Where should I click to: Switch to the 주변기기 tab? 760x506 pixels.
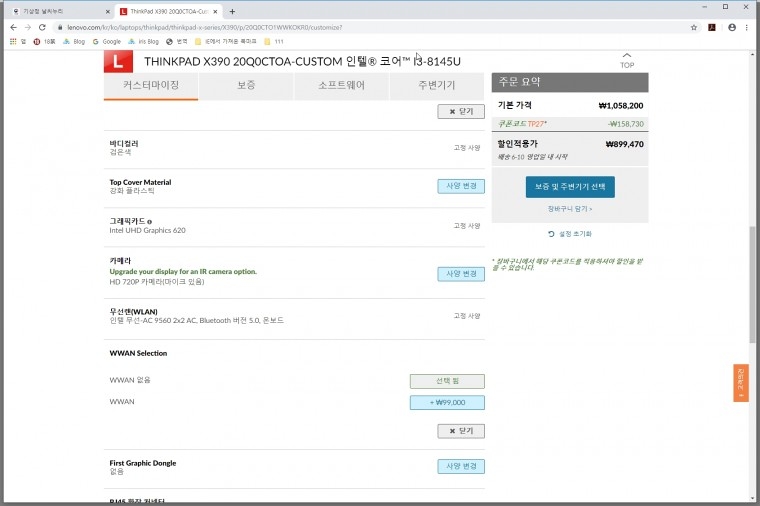point(437,86)
